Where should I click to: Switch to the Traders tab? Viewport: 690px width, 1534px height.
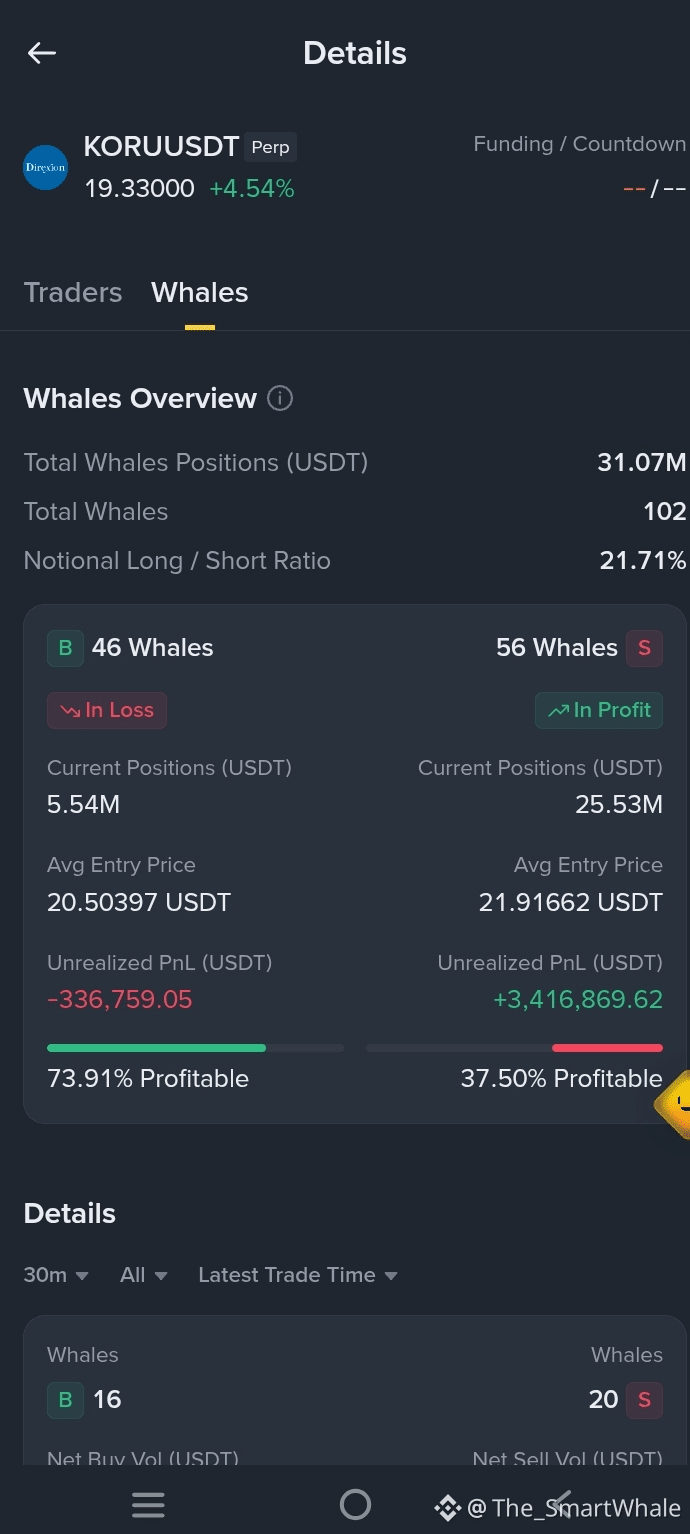[x=73, y=292]
